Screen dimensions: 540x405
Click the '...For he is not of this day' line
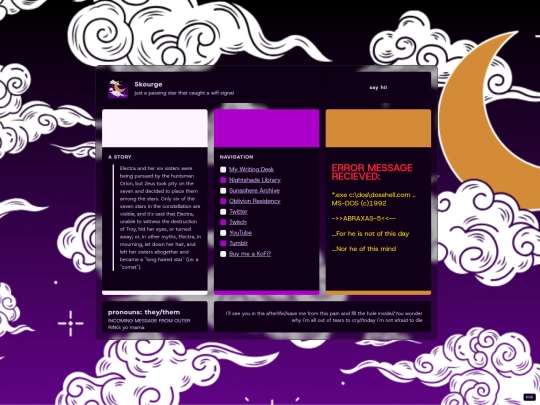click(x=370, y=233)
